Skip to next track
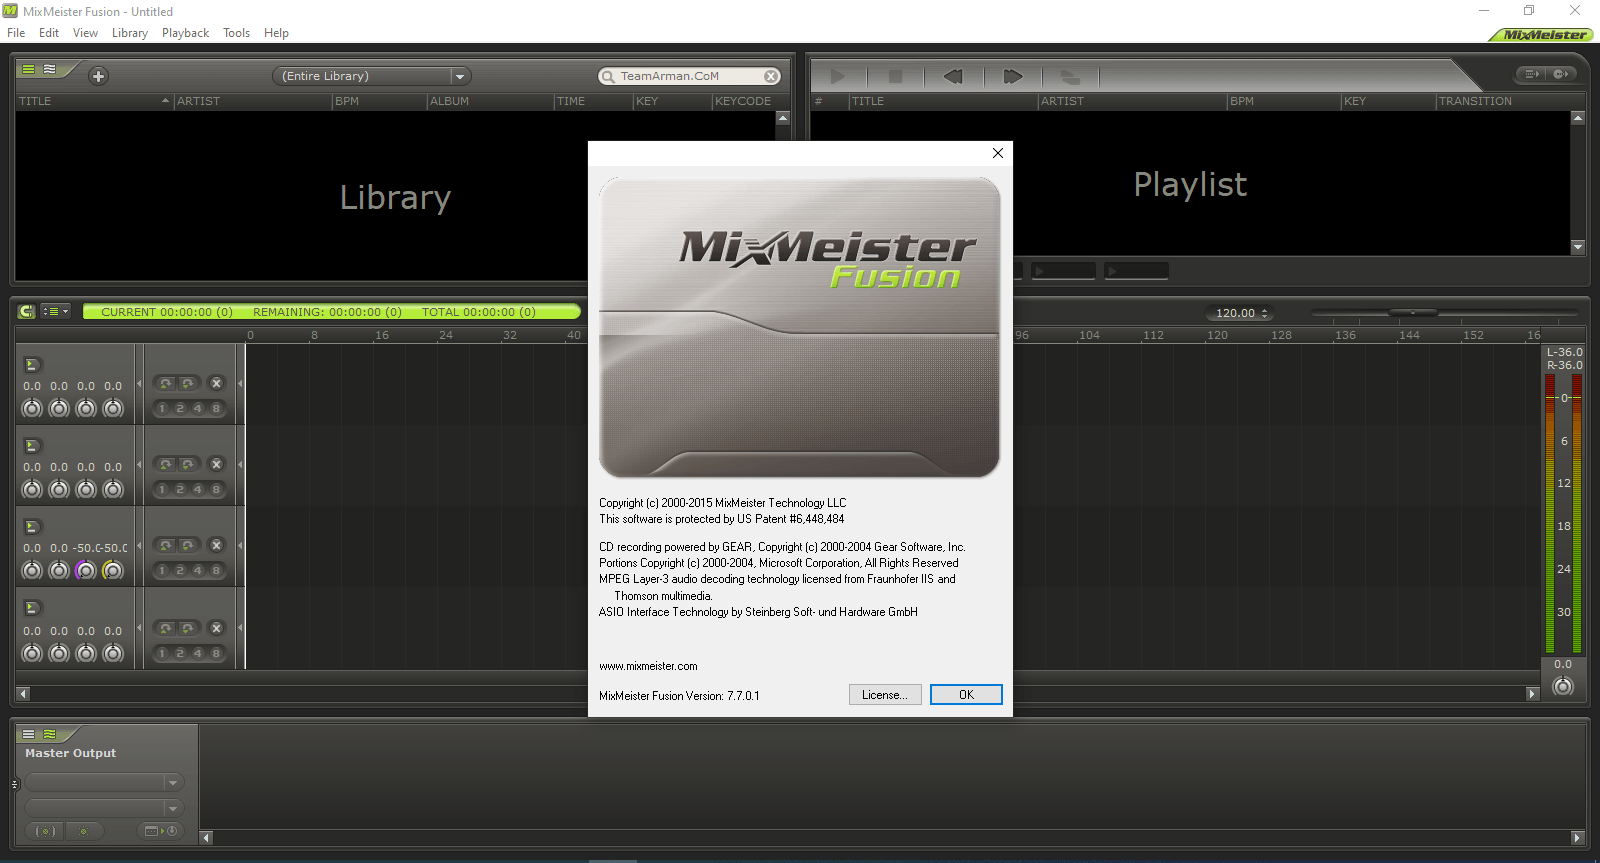 pos(1013,76)
